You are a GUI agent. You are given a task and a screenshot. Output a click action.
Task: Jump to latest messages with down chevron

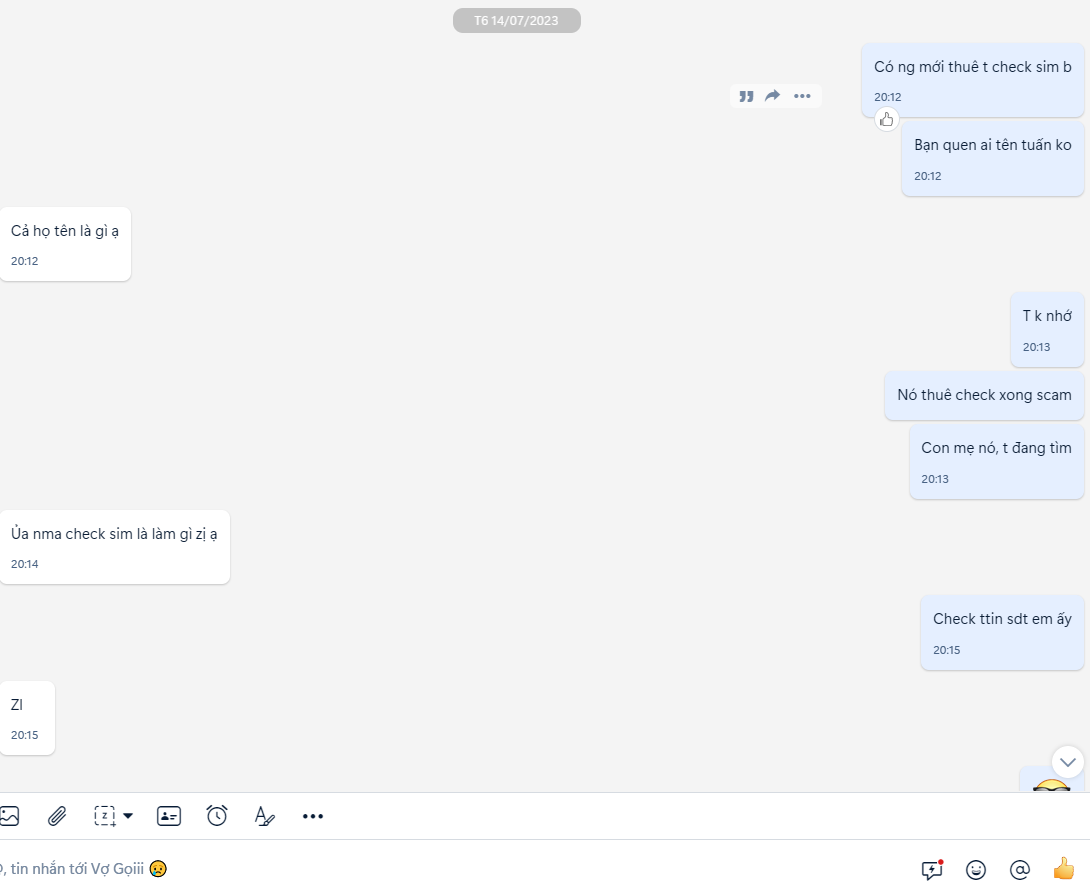[x=1068, y=761]
